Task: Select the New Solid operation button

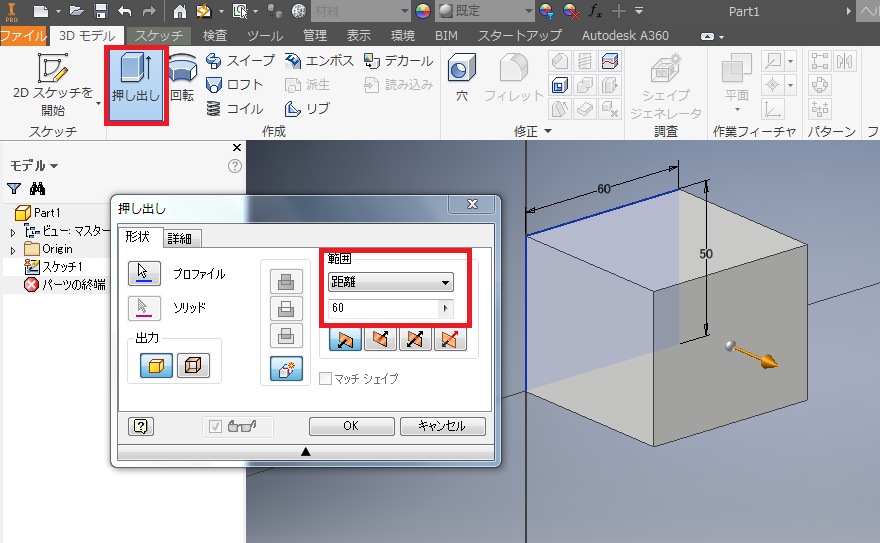Action: 286,369
